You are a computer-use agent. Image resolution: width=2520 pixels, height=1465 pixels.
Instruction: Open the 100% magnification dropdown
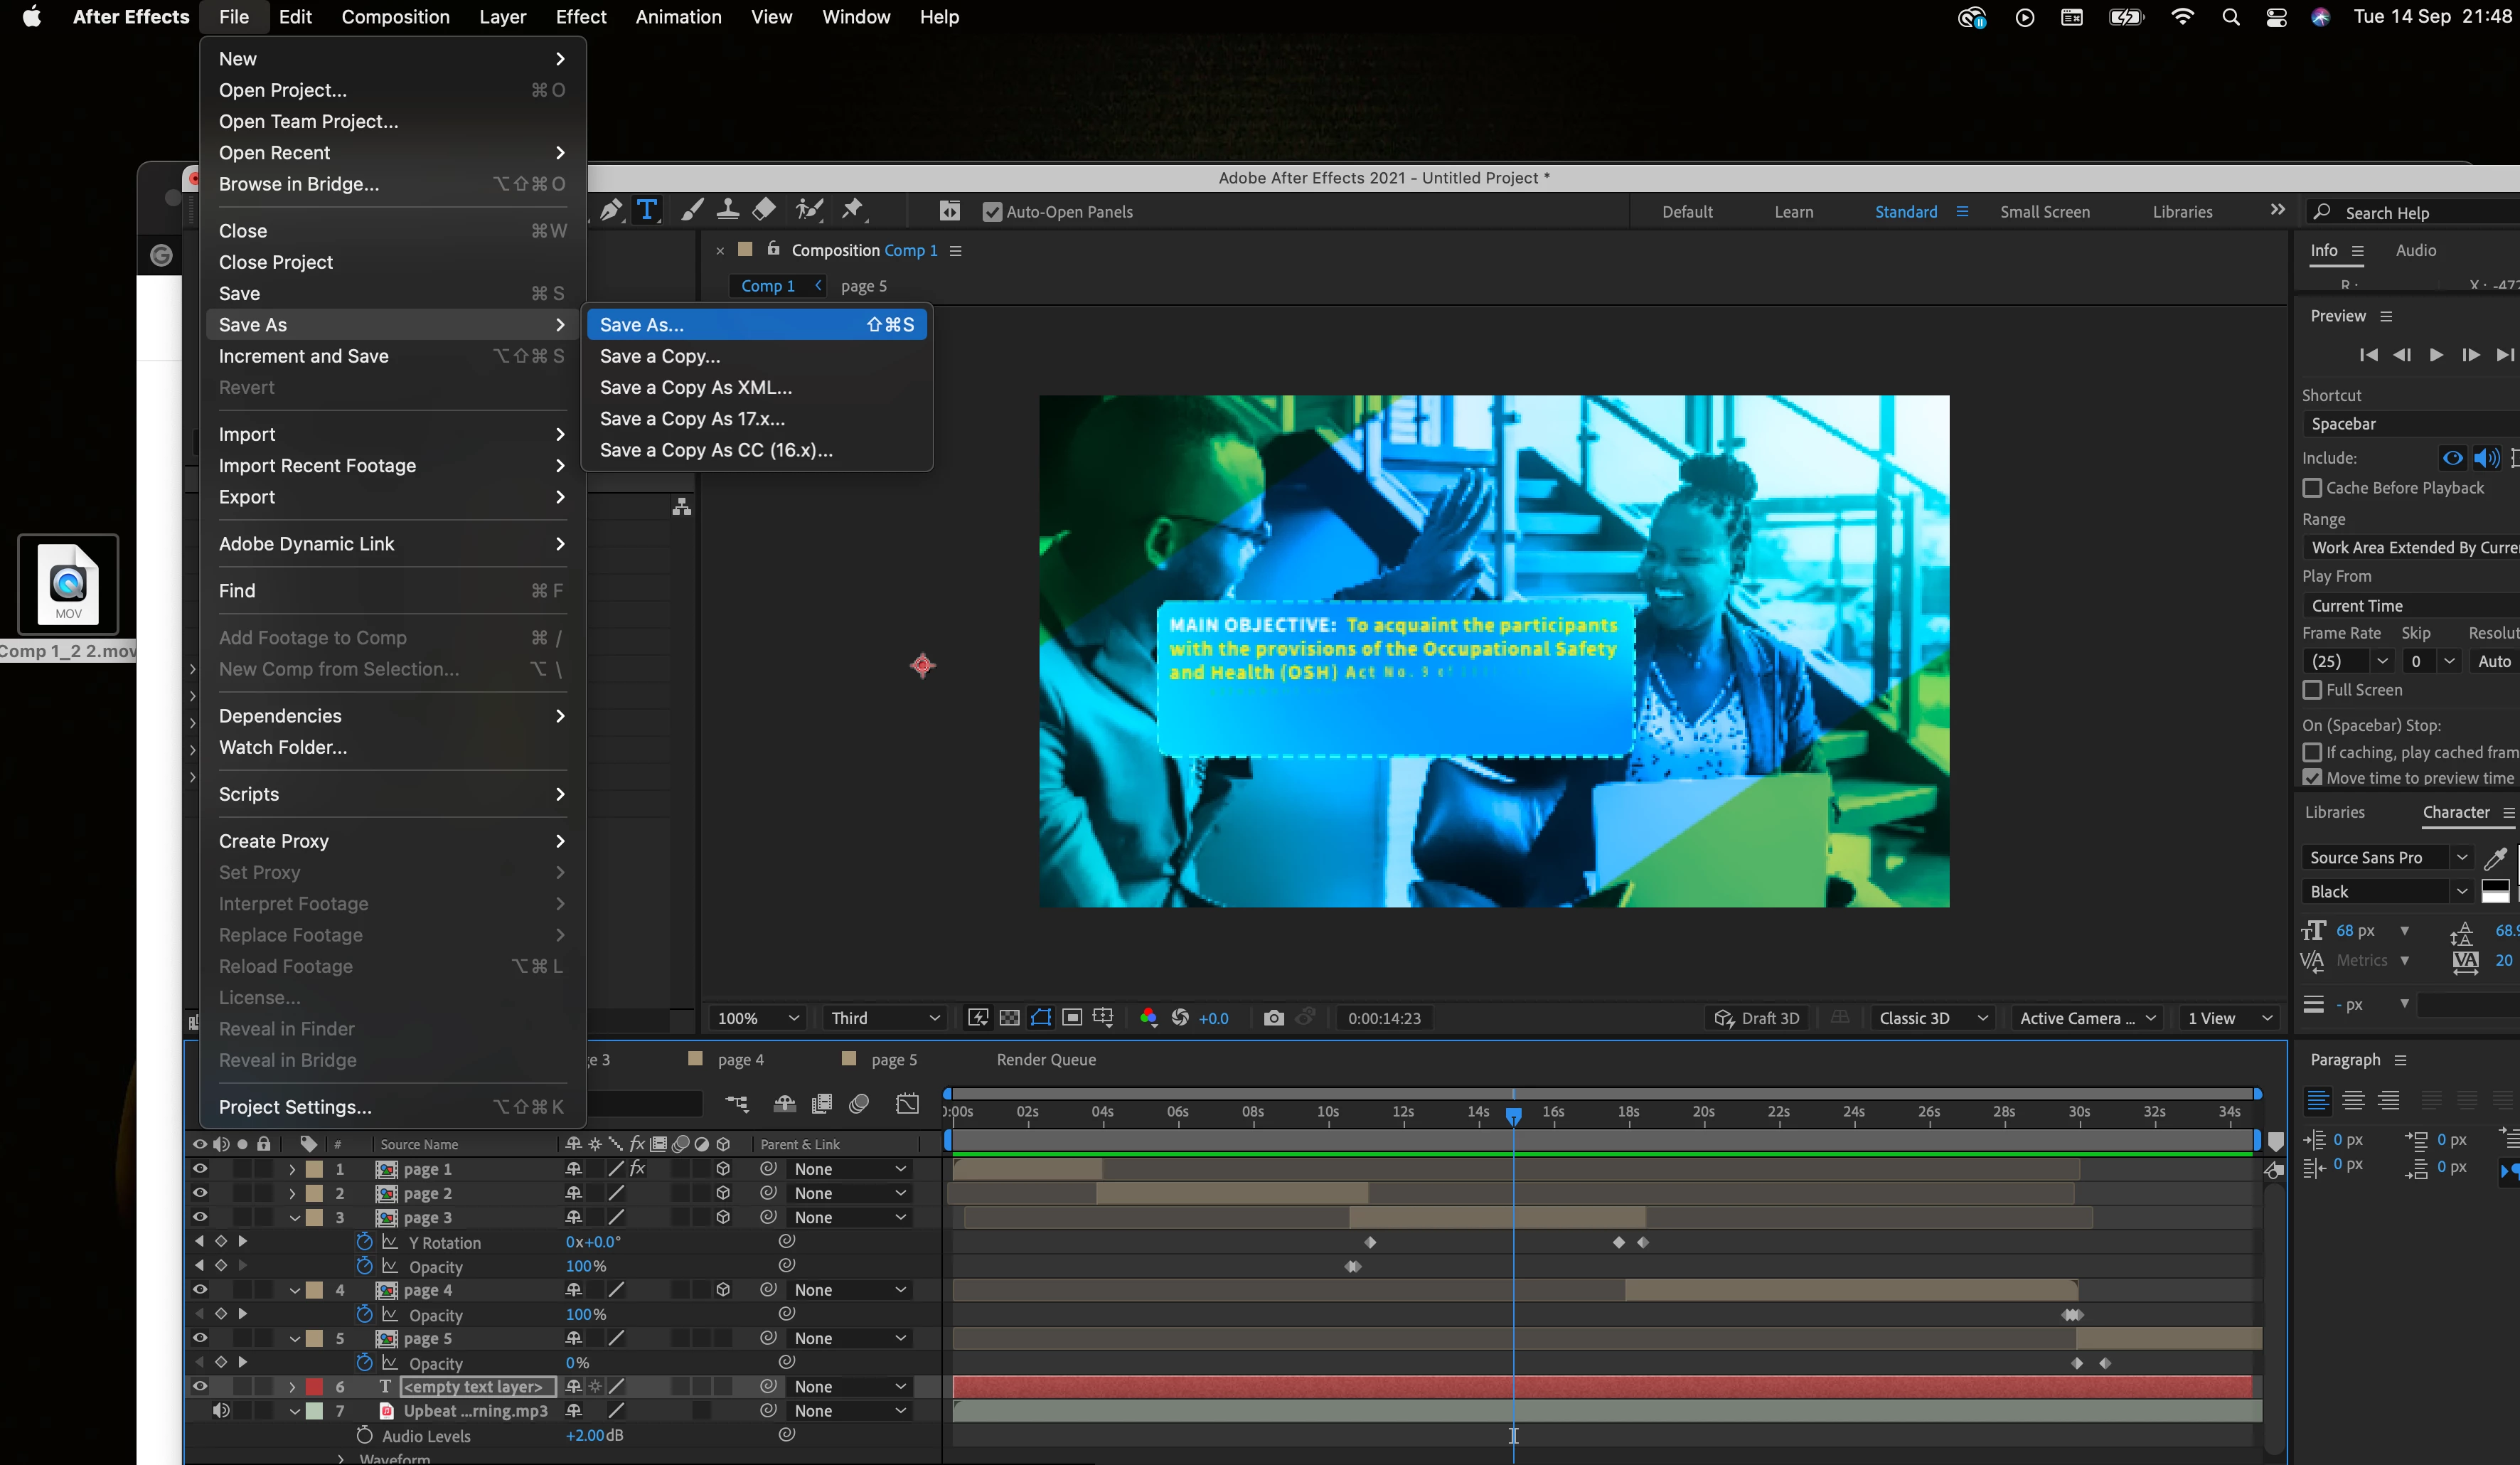click(x=757, y=1018)
